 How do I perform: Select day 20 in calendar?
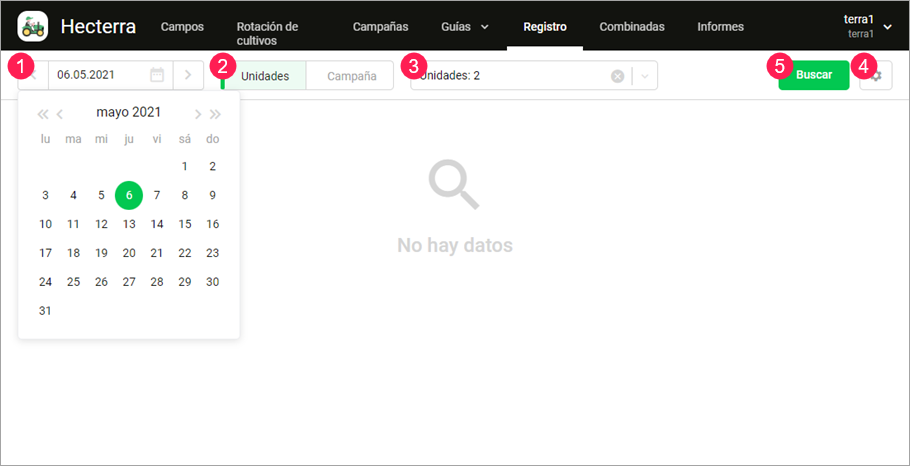(129, 253)
